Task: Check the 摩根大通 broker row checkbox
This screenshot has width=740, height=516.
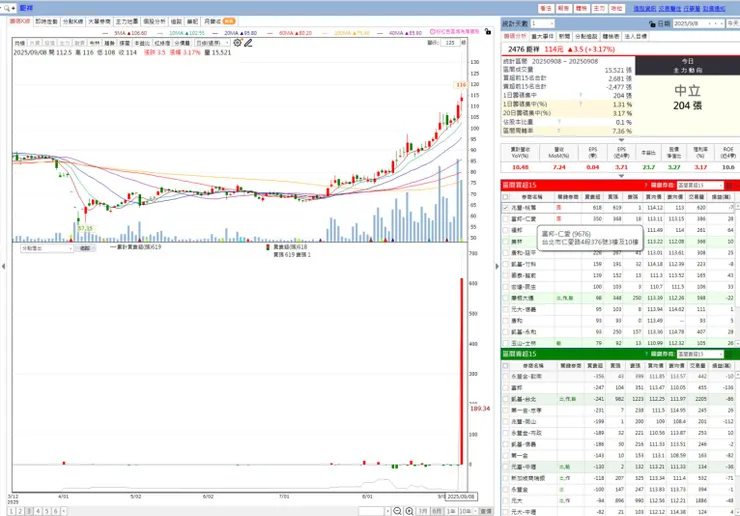Action: (505, 298)
